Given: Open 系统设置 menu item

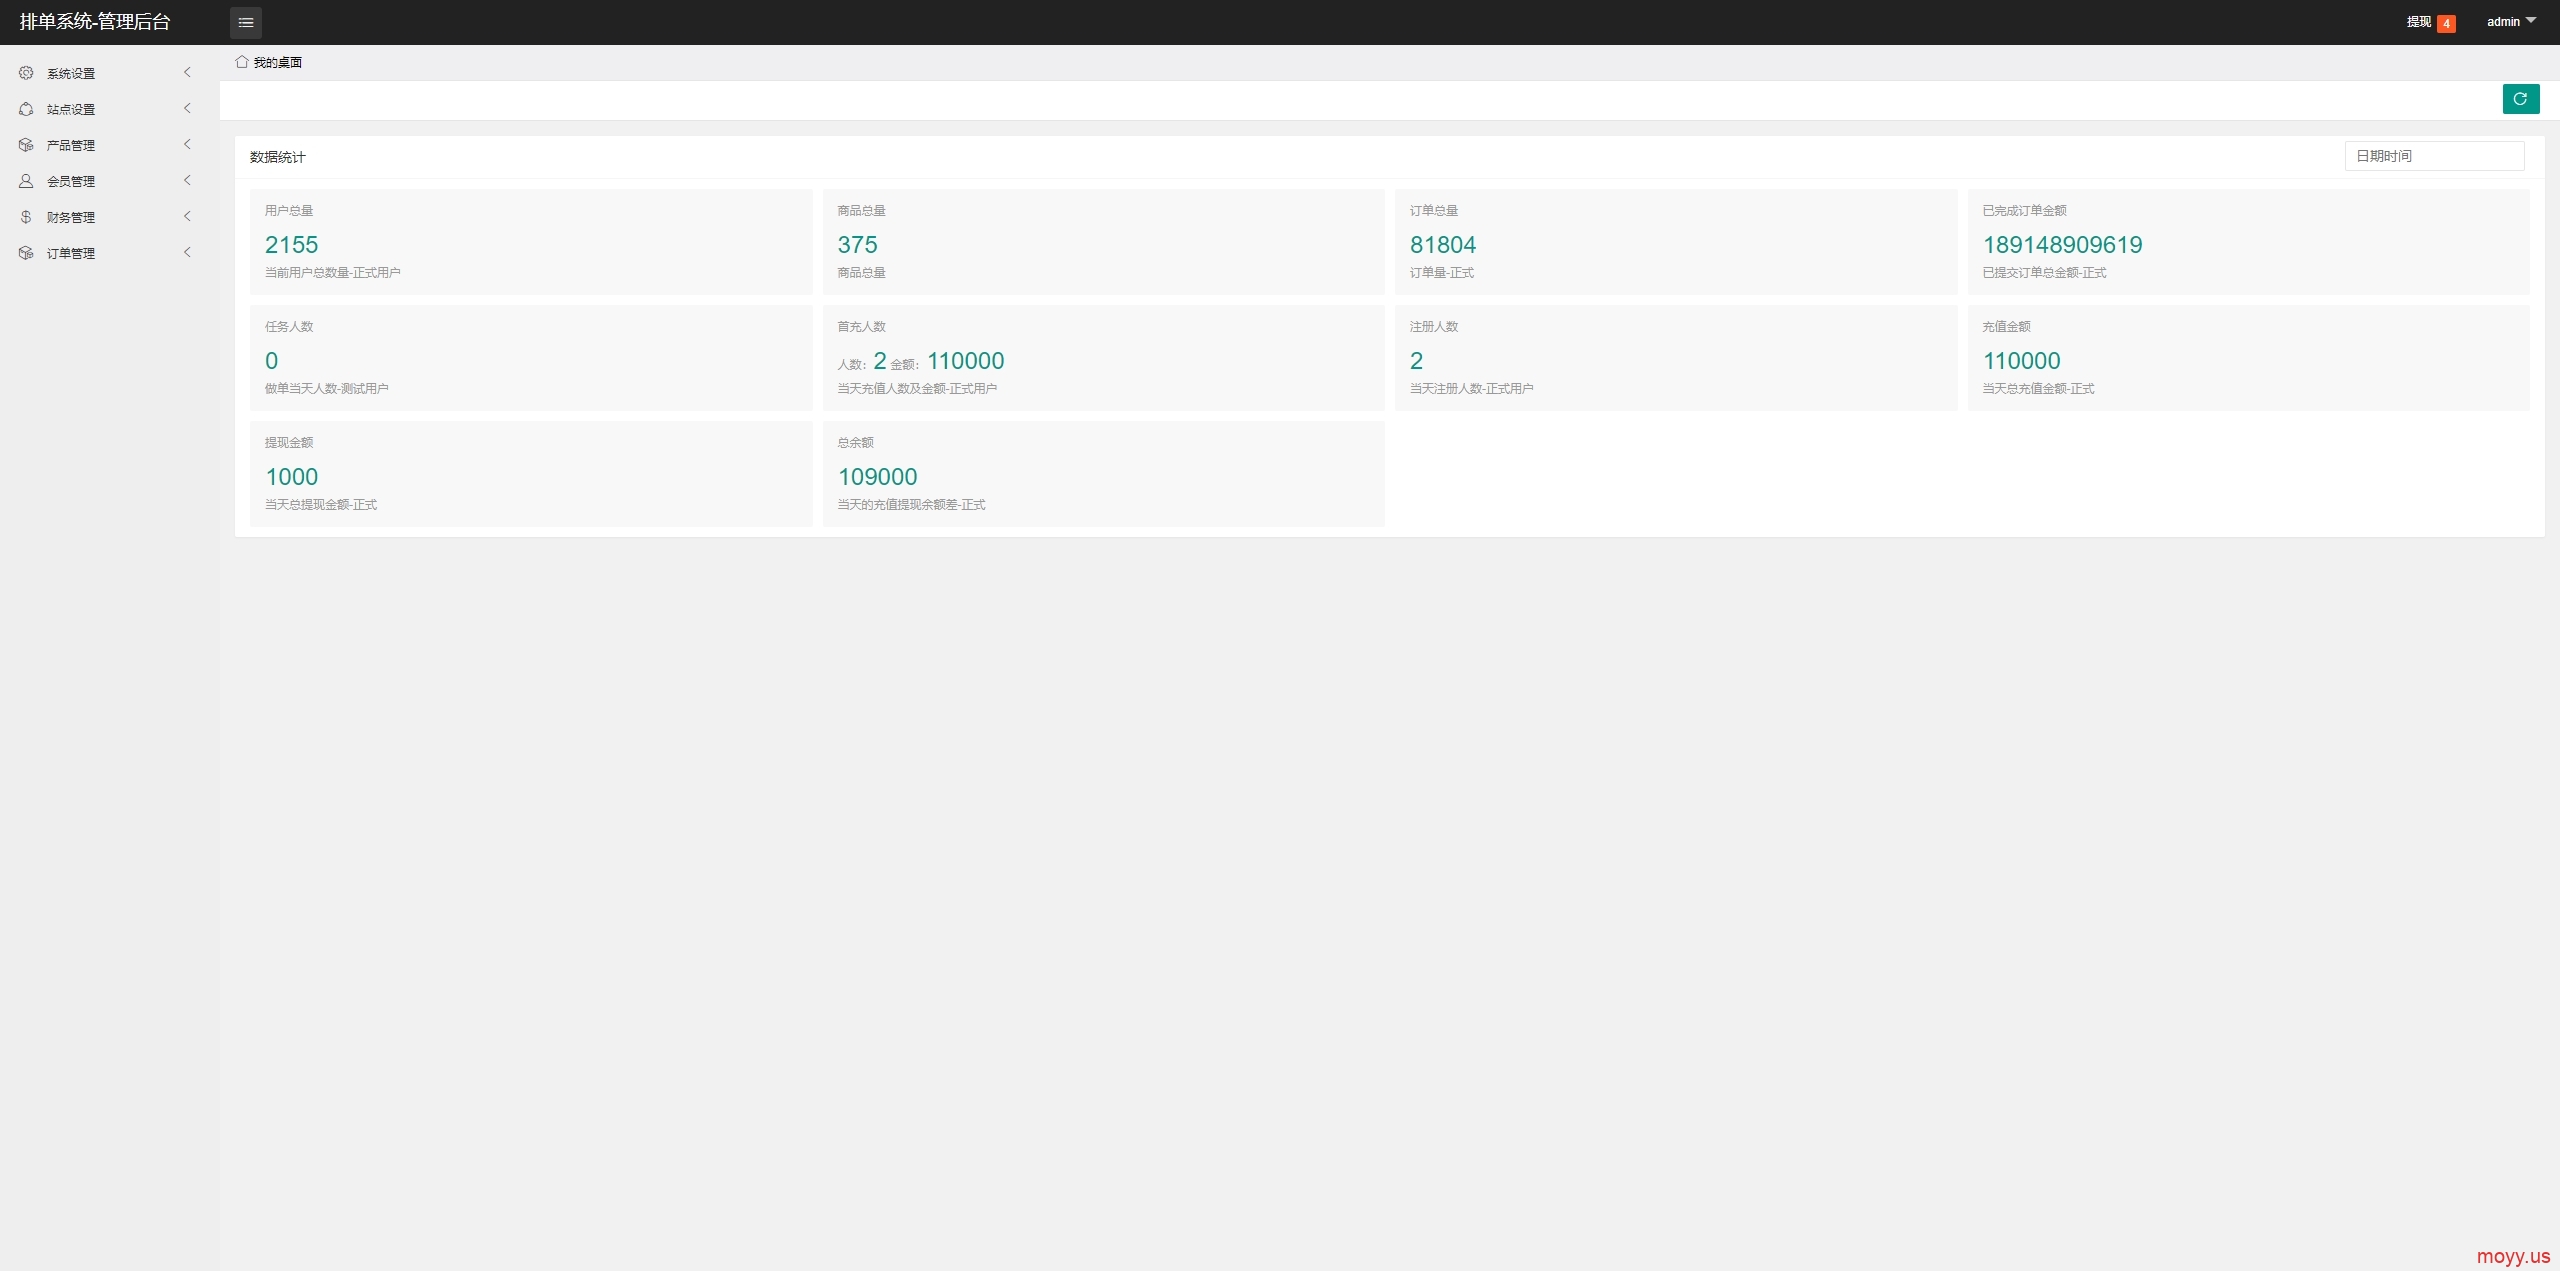Looking at the screenshot, I should coord(108,73).
